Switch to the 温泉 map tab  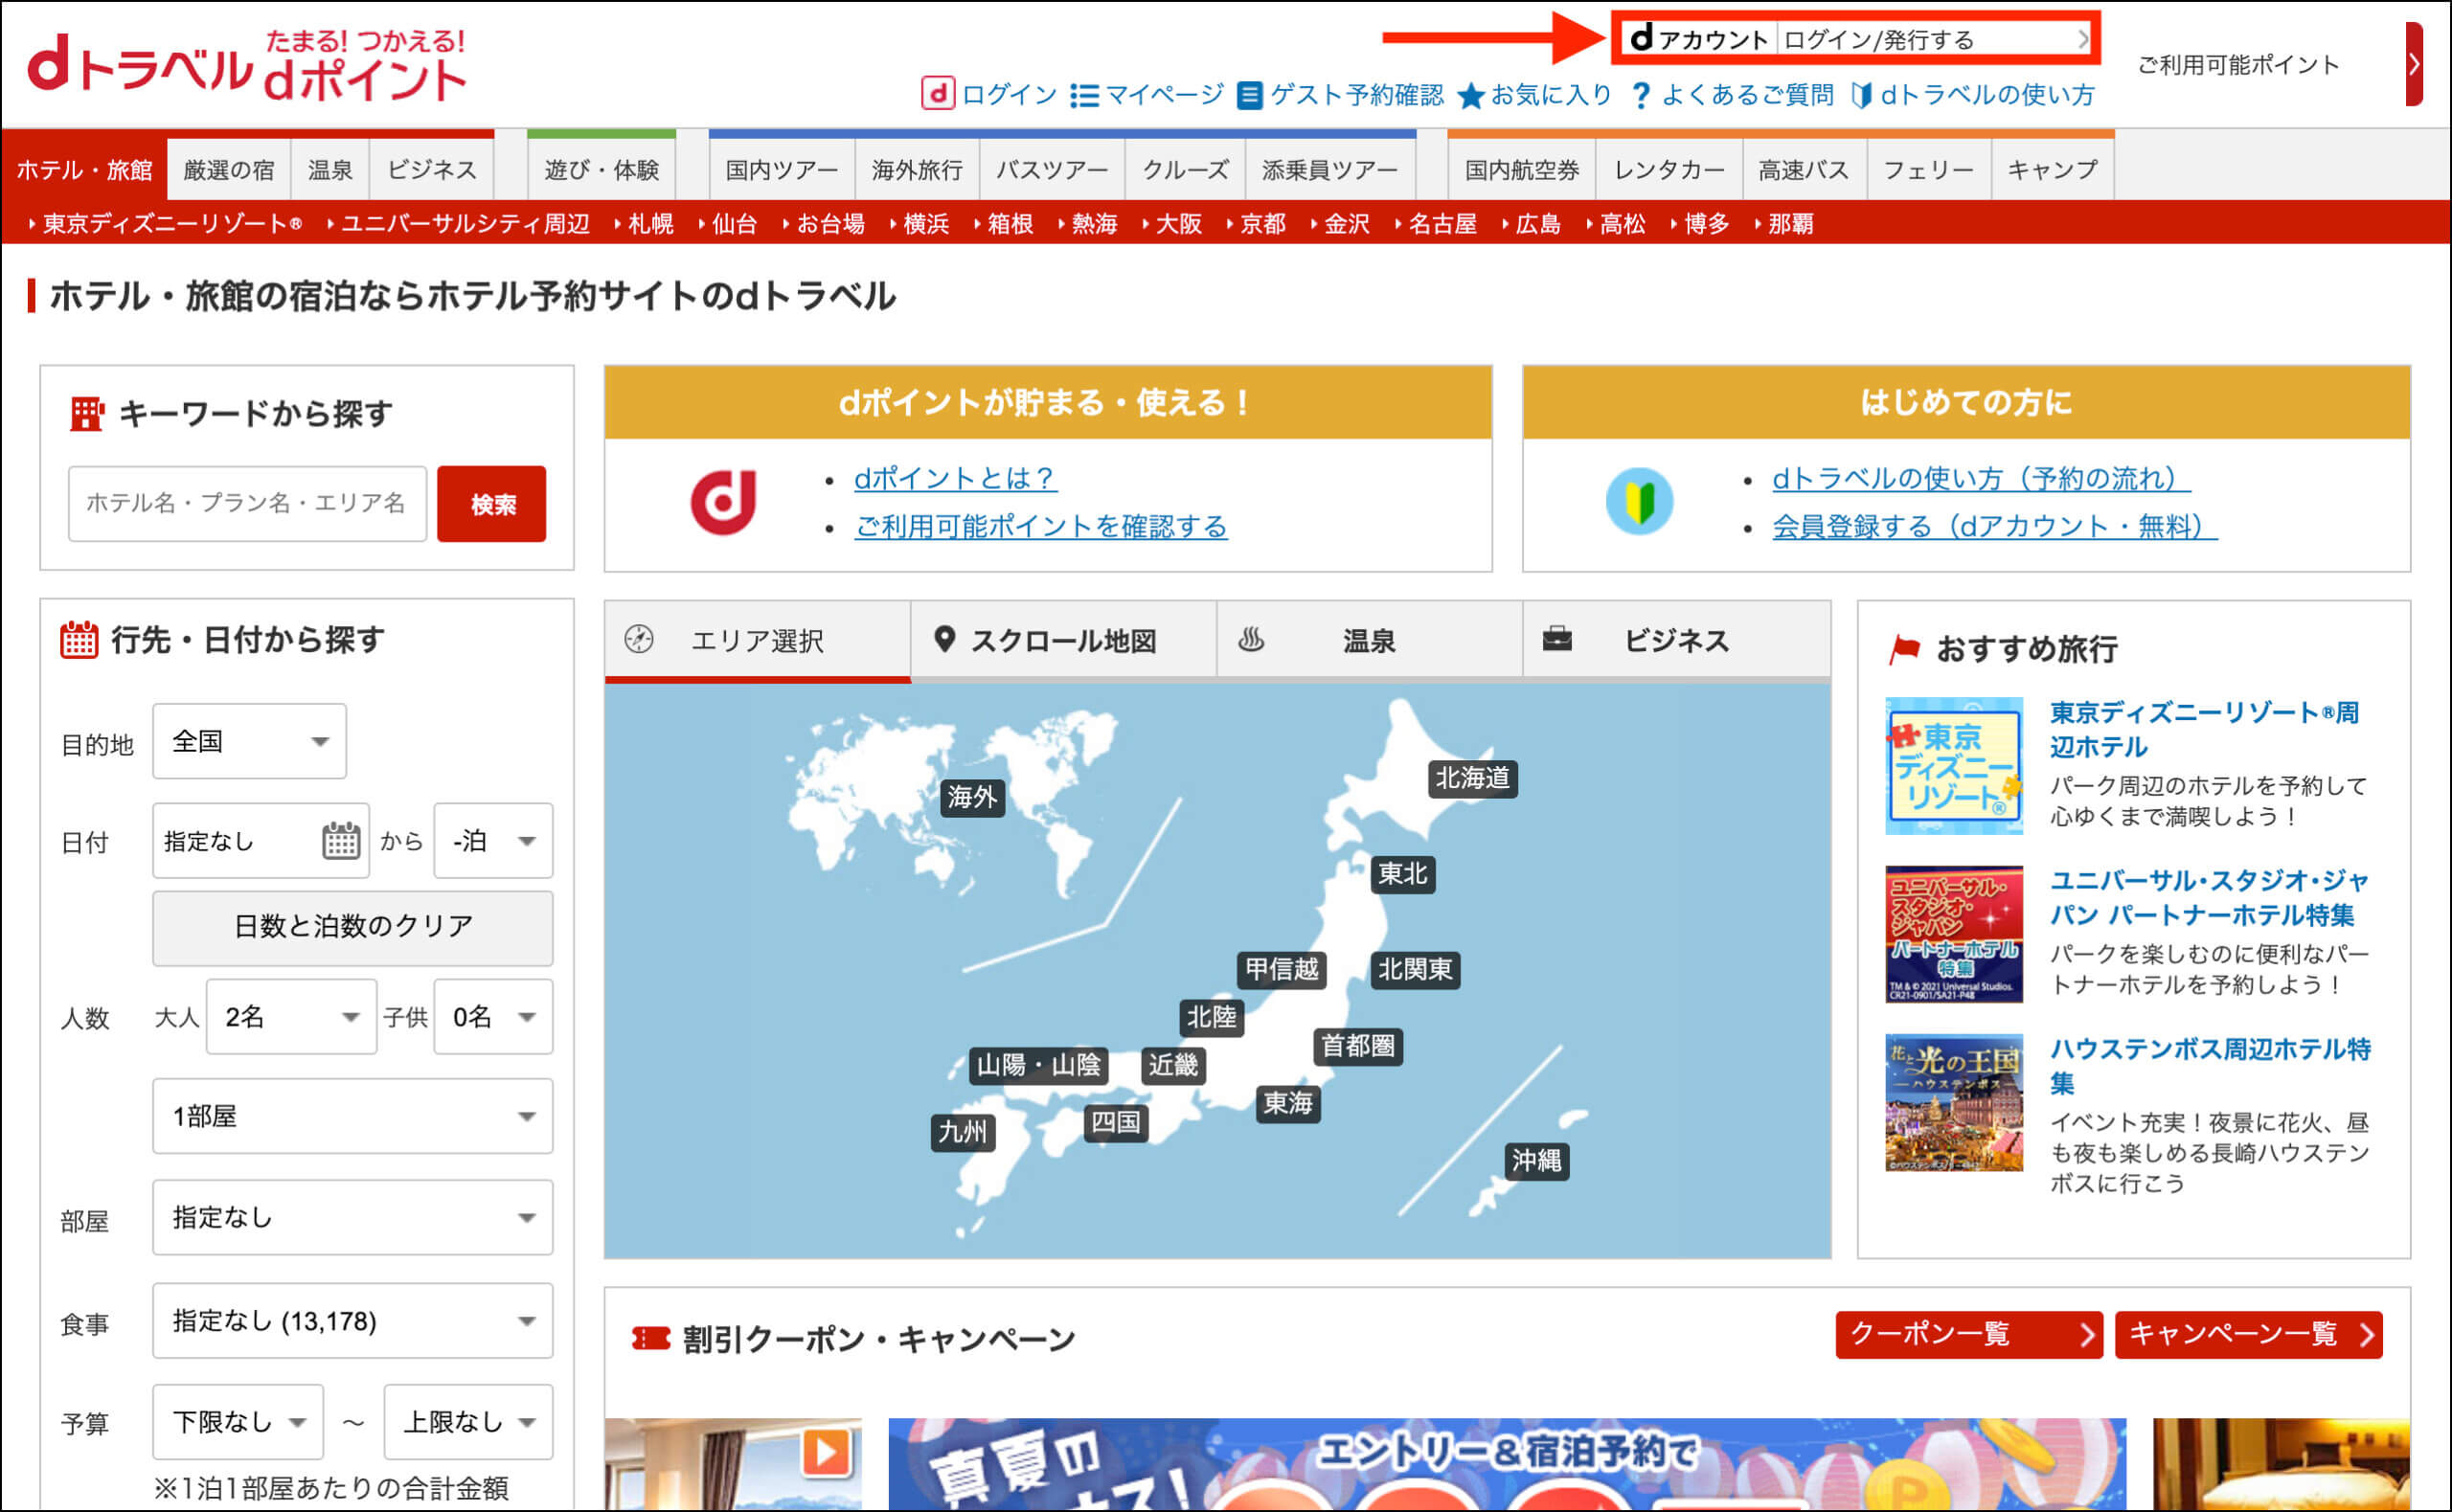[1369, 641]
